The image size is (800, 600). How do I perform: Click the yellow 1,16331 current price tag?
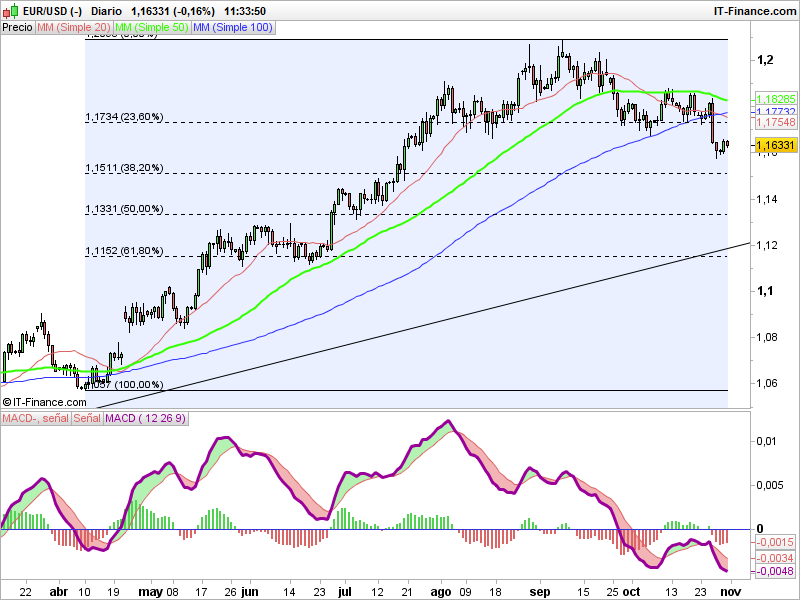pyautogui.click(x=776, y=145)
